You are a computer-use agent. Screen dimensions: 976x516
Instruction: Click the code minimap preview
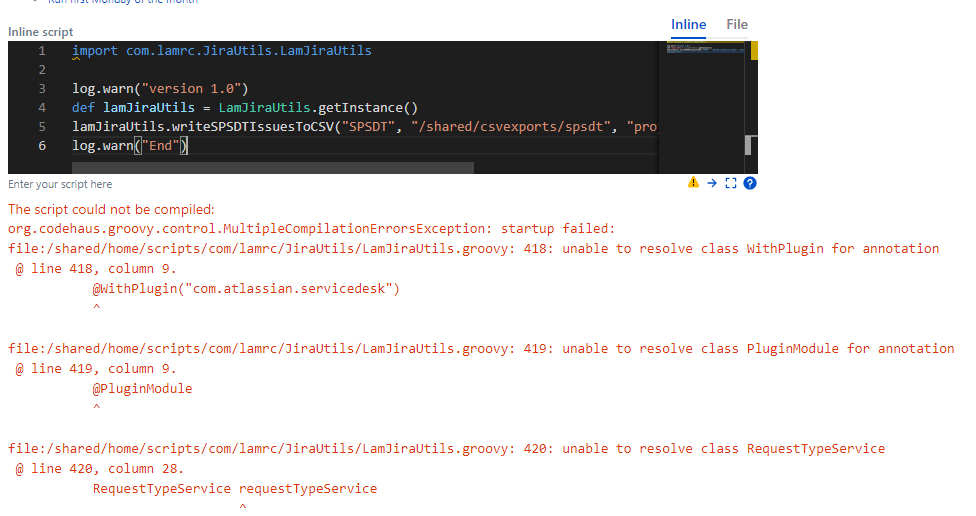702,49
